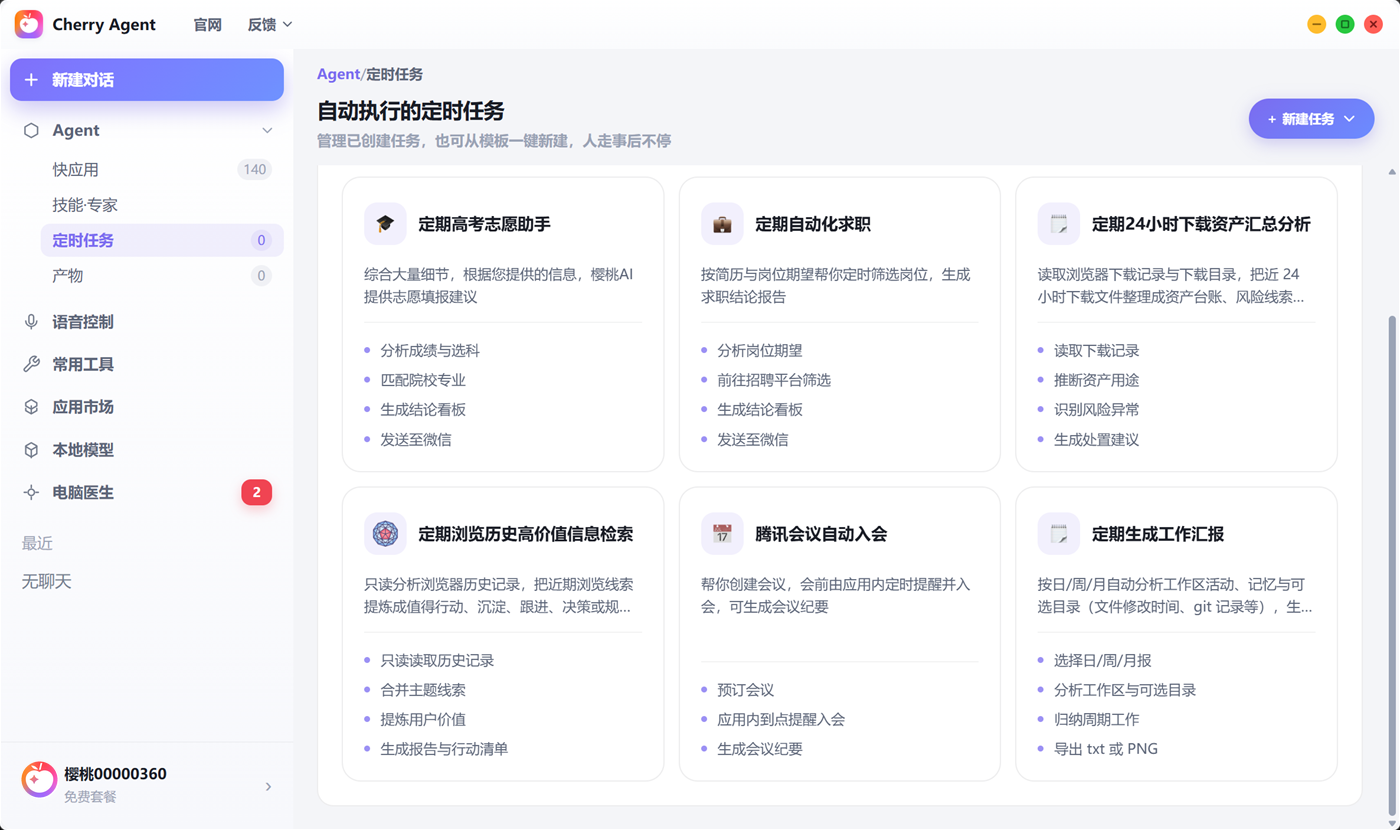Click the graduation cap icon on 定期高考志愿助手
This screenshot has height=830, width=1400.
click(385, 224)
